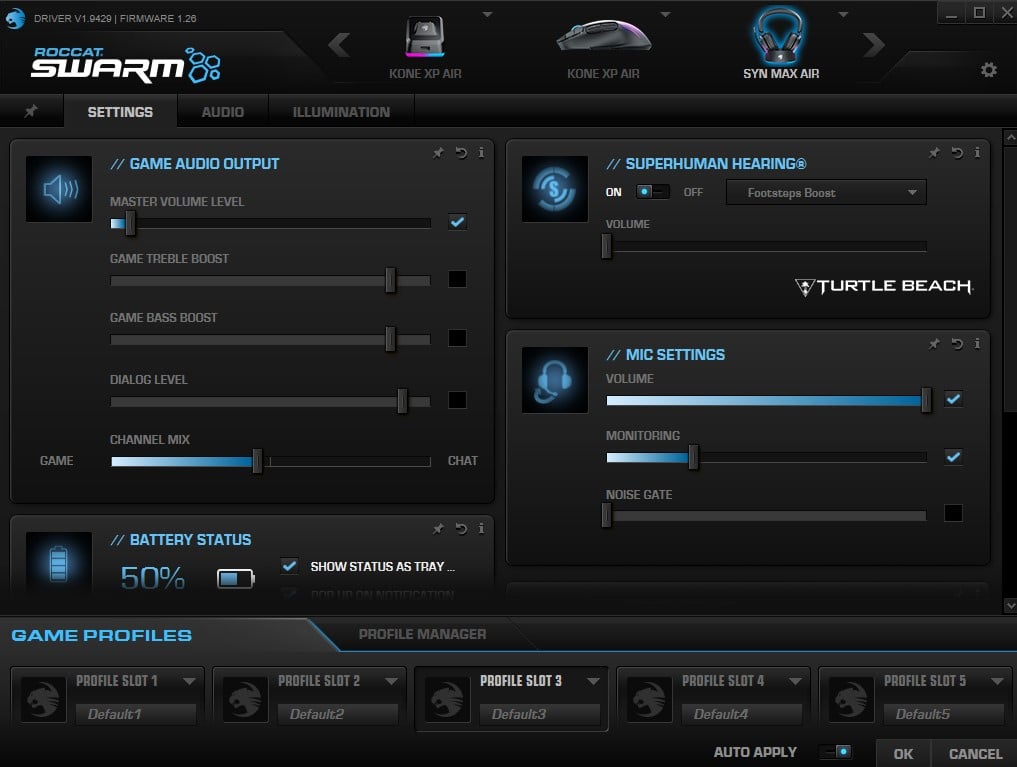This screenshot has height=767, width=1017.
Task: Open the Profile Manager tab
Action: (422, 634)
